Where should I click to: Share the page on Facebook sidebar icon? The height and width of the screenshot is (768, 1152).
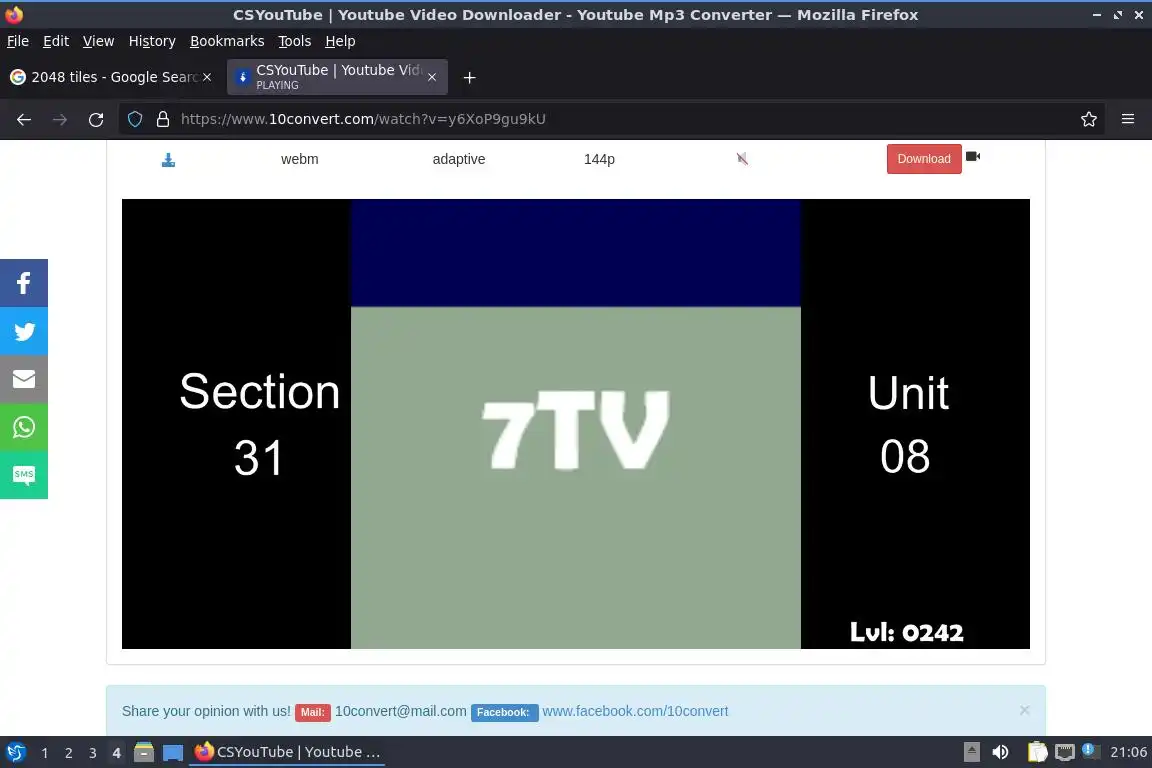(24, 283)
